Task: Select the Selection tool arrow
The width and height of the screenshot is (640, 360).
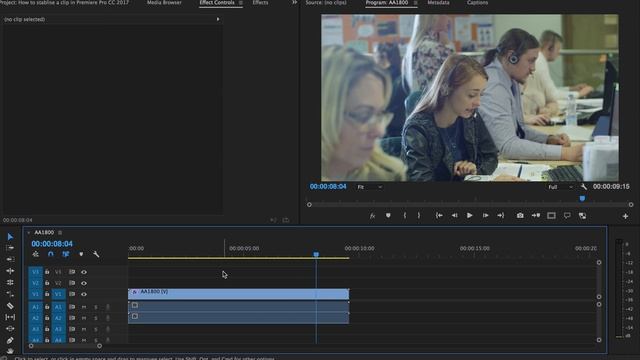Action: (10, 237)
